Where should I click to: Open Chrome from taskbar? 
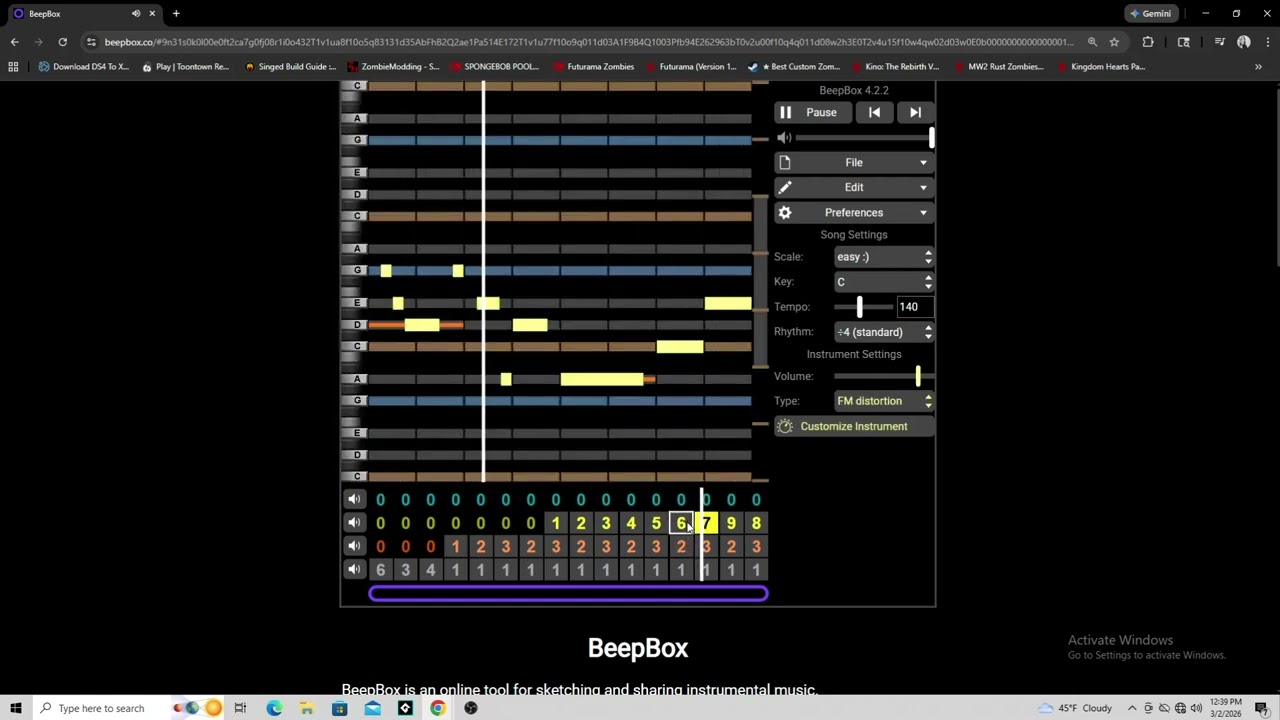coord(438,708)
